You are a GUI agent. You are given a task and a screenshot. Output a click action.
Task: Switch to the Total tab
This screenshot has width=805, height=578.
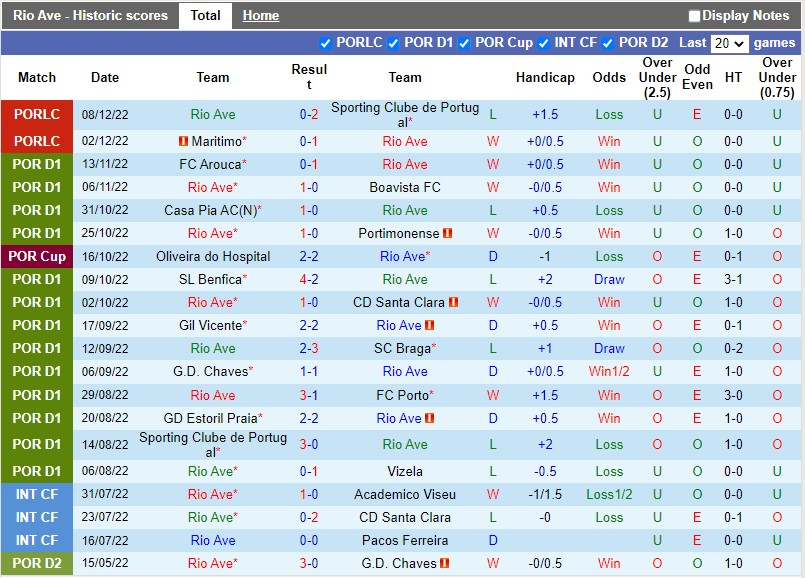(205, 15)
